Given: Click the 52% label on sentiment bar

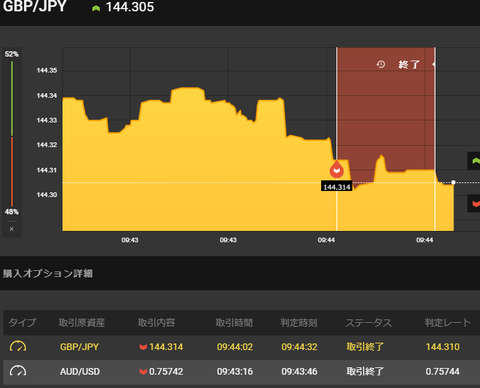Looking at the screenshot, I should [x=12, y=54].
